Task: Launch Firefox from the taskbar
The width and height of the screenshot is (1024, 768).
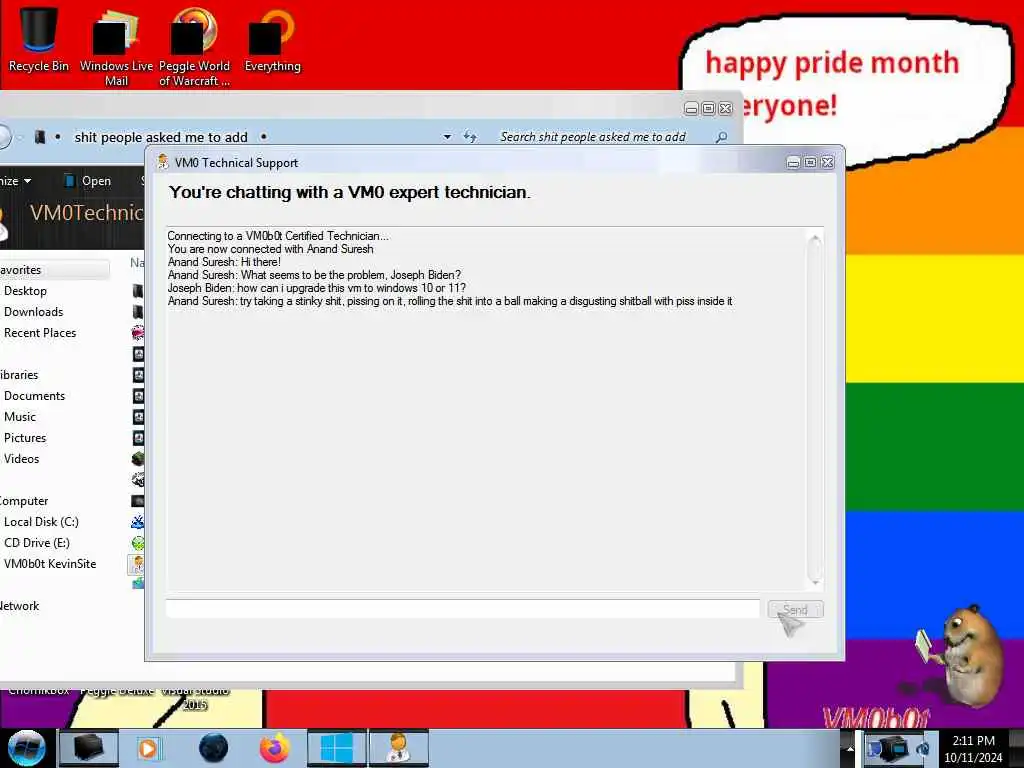Action: point(275,748)
